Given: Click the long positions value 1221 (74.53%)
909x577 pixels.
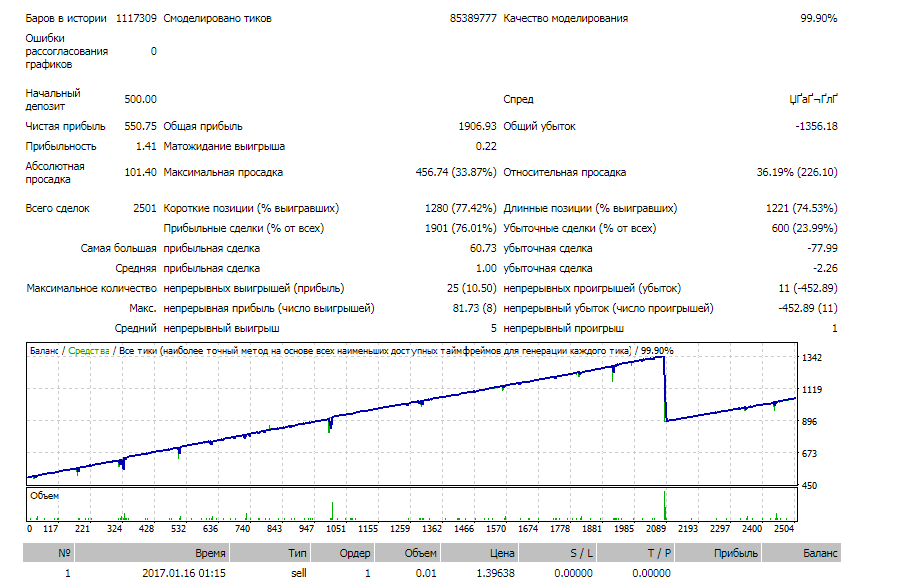Looking at the screenshot, I should (802, 208).
